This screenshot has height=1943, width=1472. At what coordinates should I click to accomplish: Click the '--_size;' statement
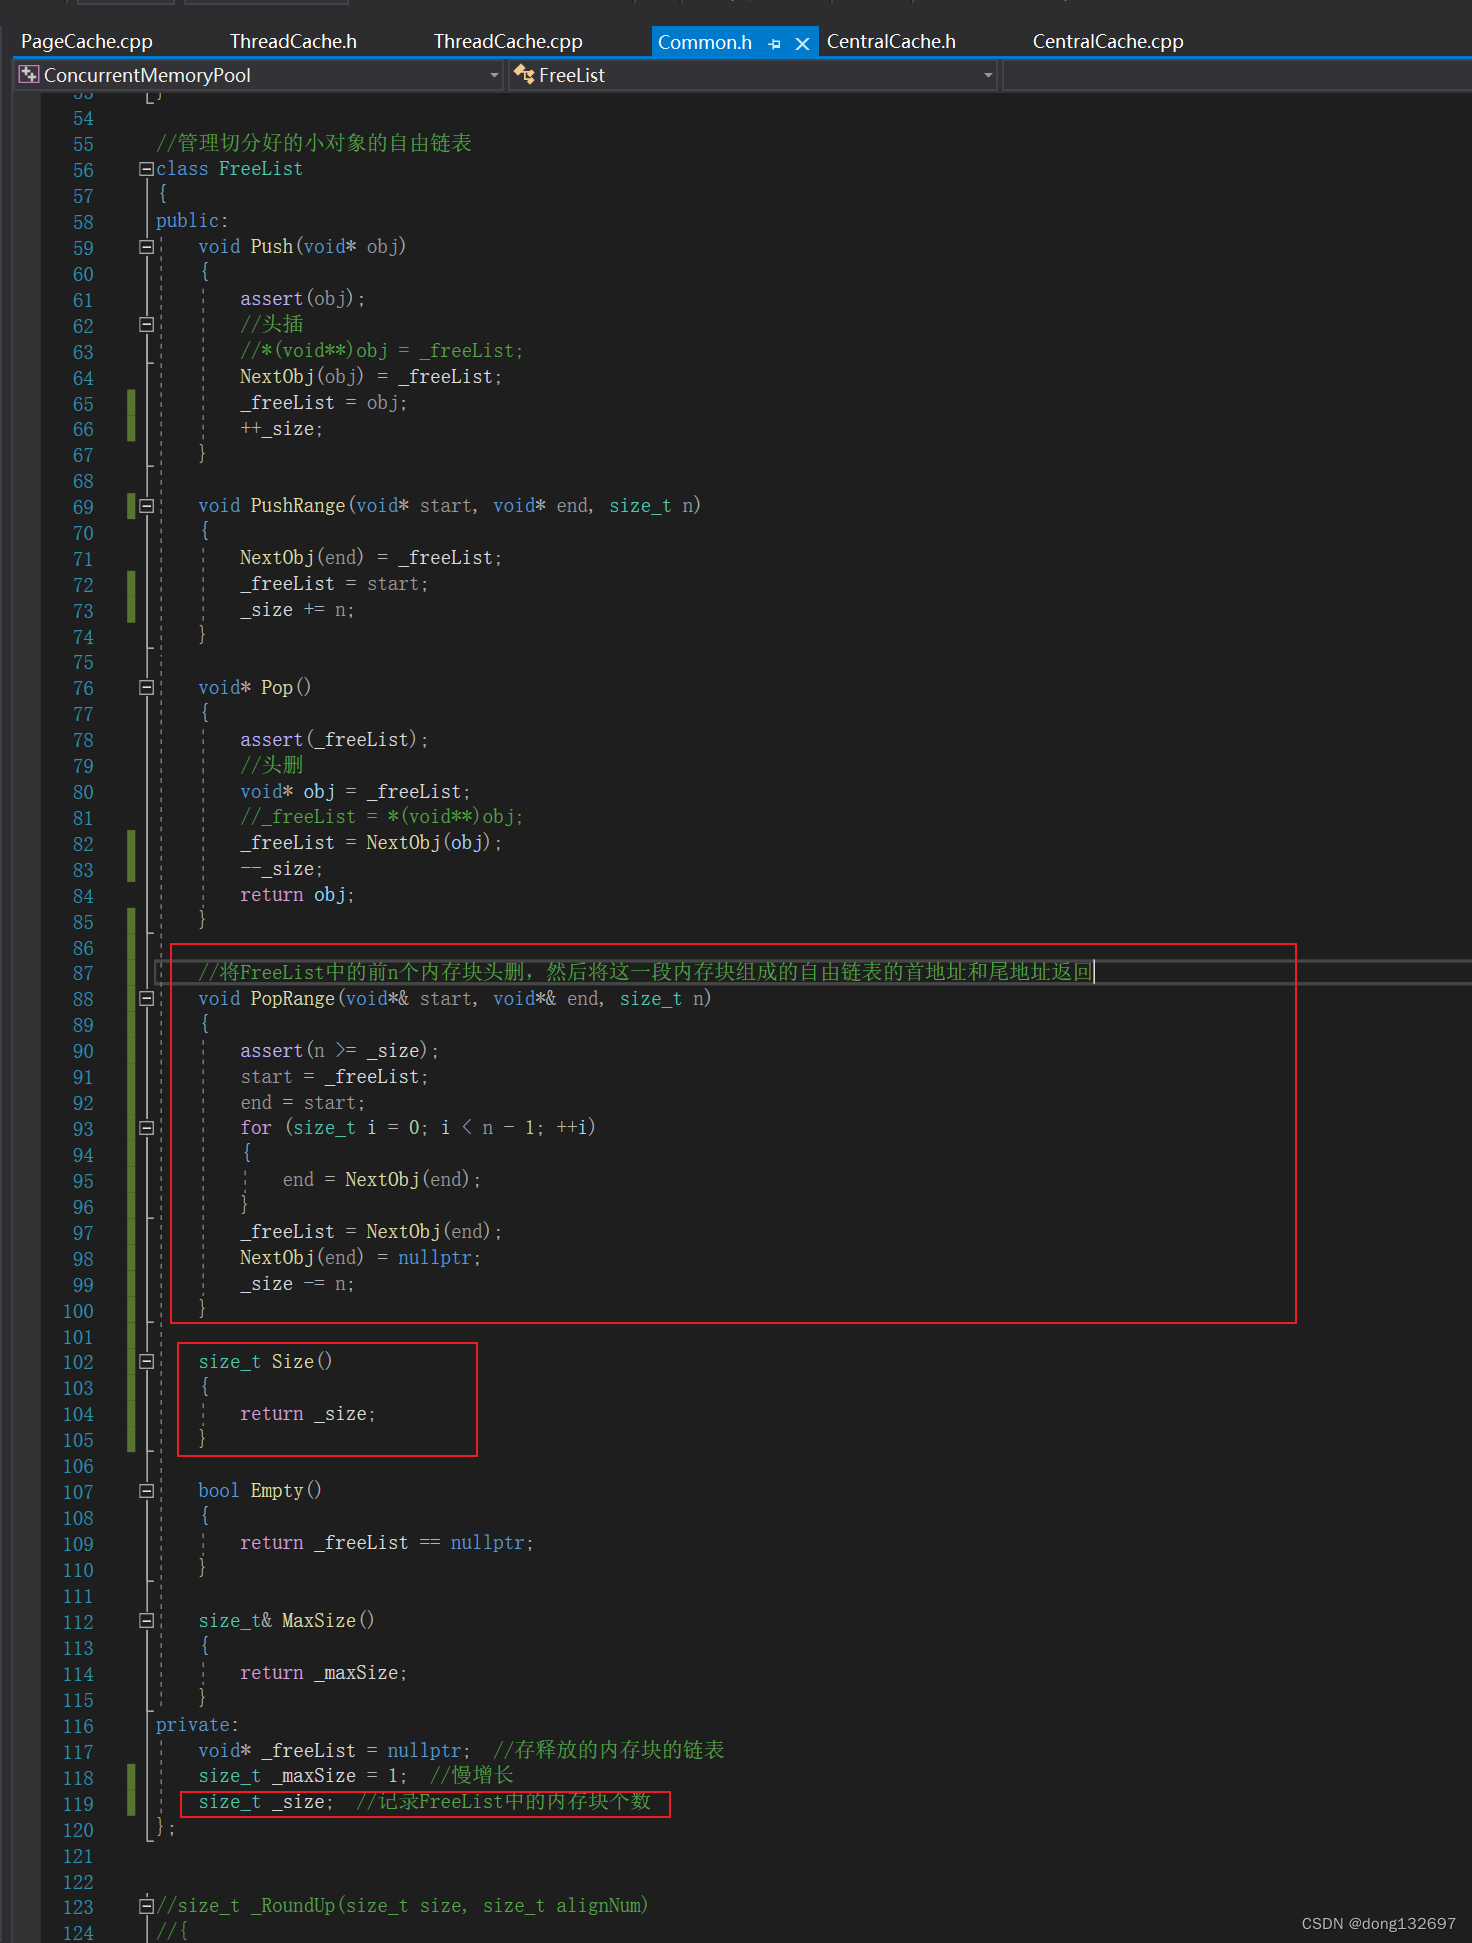click(282, 869)
